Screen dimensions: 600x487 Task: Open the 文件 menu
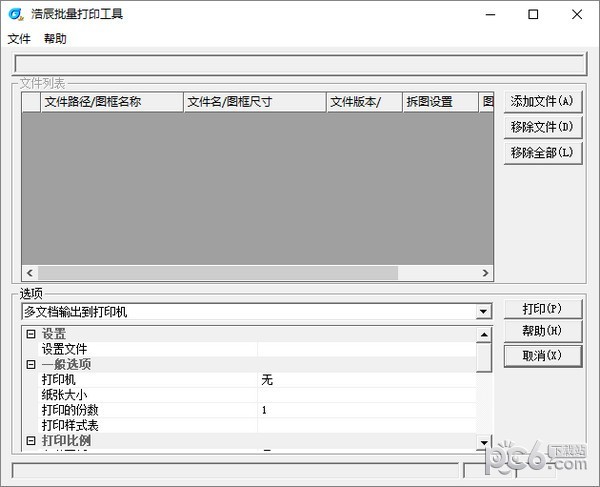click(19, 39)
